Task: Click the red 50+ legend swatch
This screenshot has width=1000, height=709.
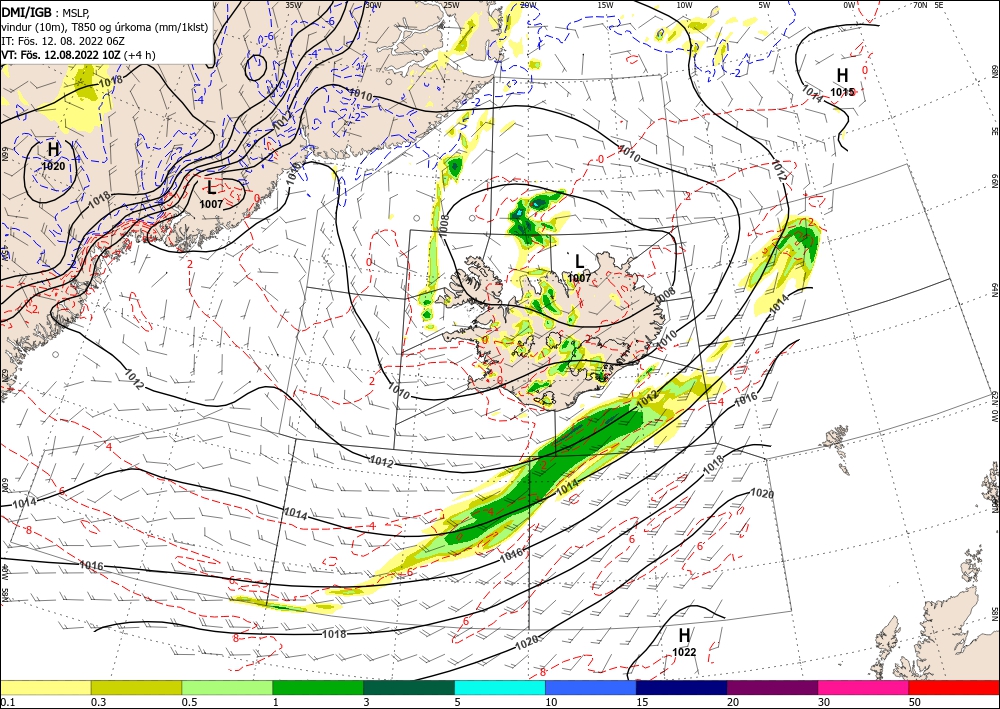Action: coord(954,687)
